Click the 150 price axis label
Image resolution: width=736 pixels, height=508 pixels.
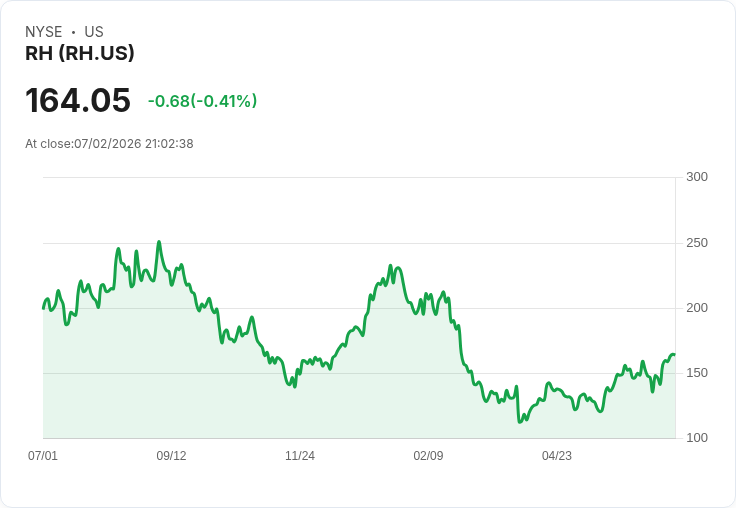[697, 373]
